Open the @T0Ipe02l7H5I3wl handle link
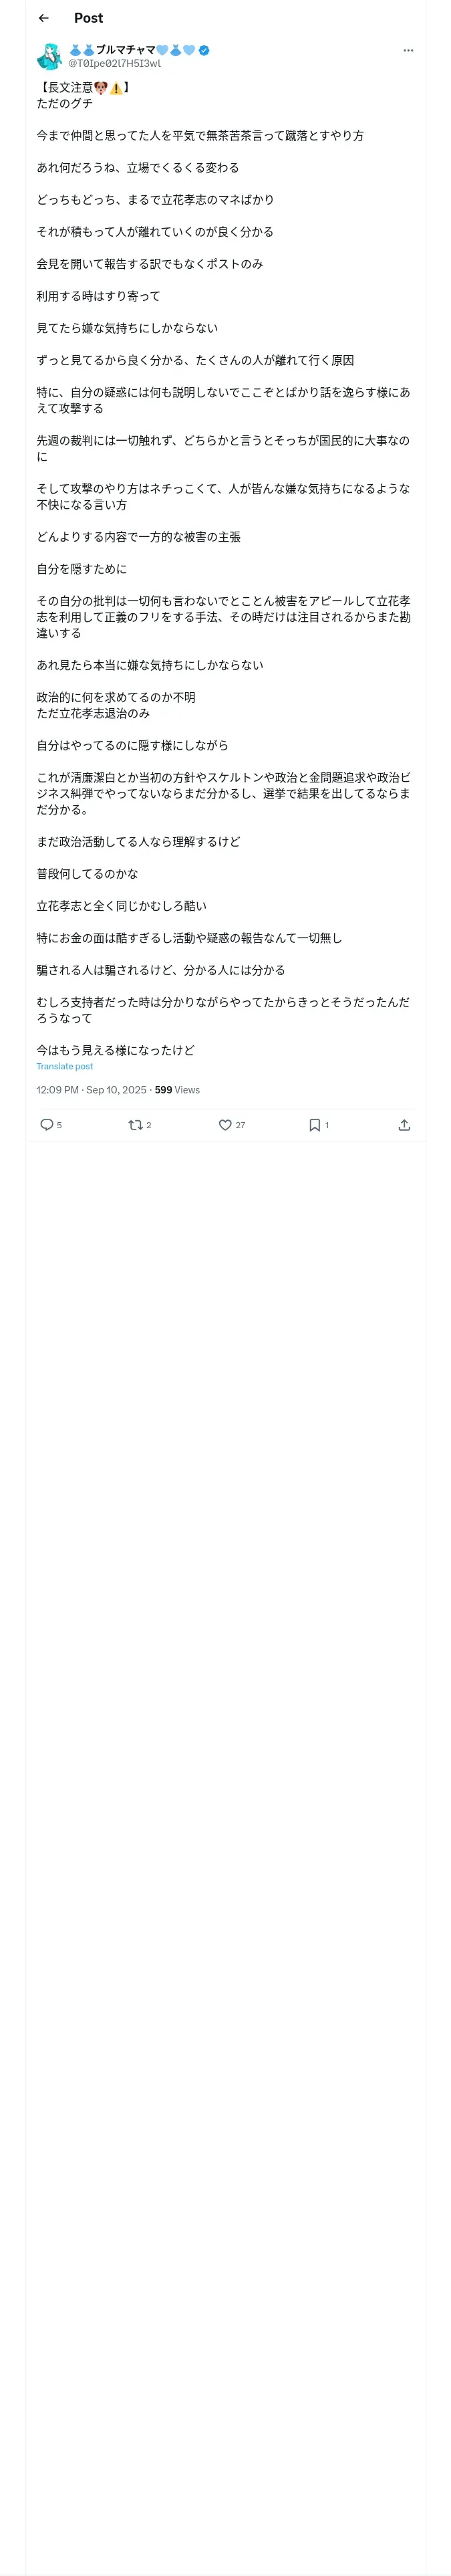This screenshot has width=451, height=2576. click(x=114, y=63)
